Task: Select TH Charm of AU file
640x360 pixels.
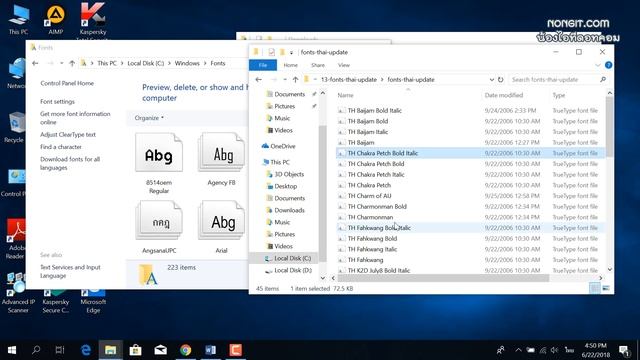Action: (x=369, y=196)
